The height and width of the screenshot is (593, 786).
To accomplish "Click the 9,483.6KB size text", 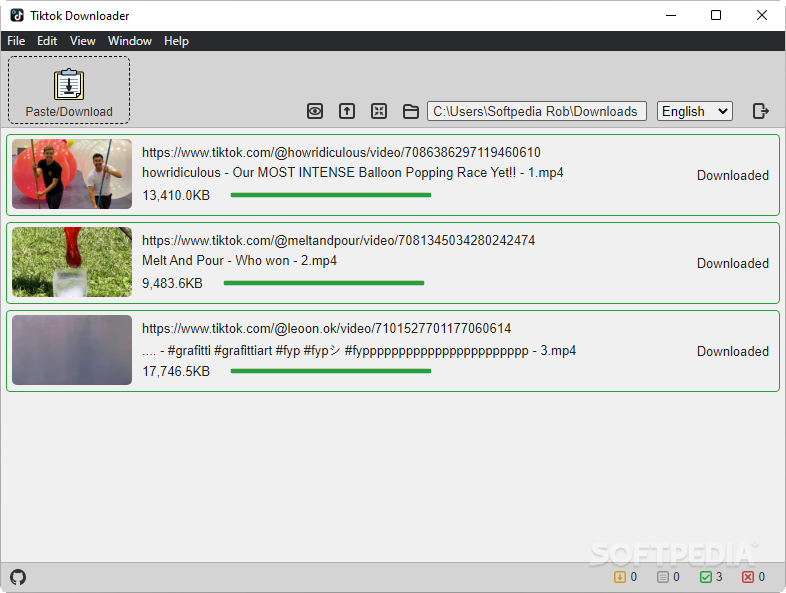I will click(172, 284).
